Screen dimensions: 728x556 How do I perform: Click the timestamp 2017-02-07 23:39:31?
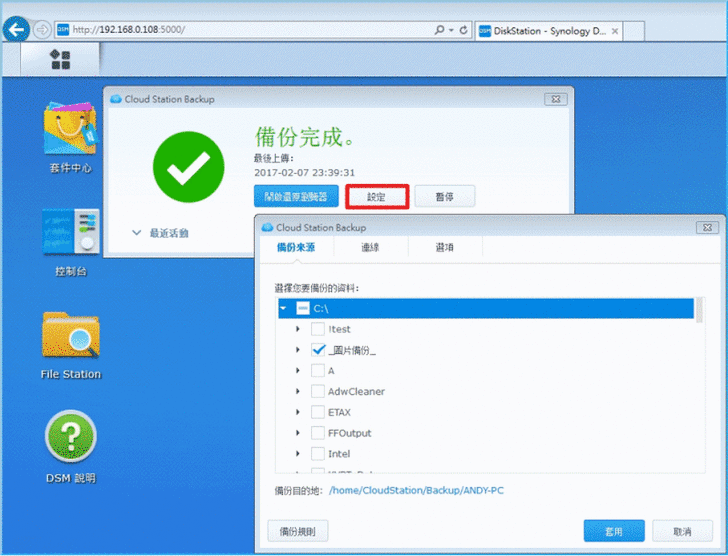[305, 173]
